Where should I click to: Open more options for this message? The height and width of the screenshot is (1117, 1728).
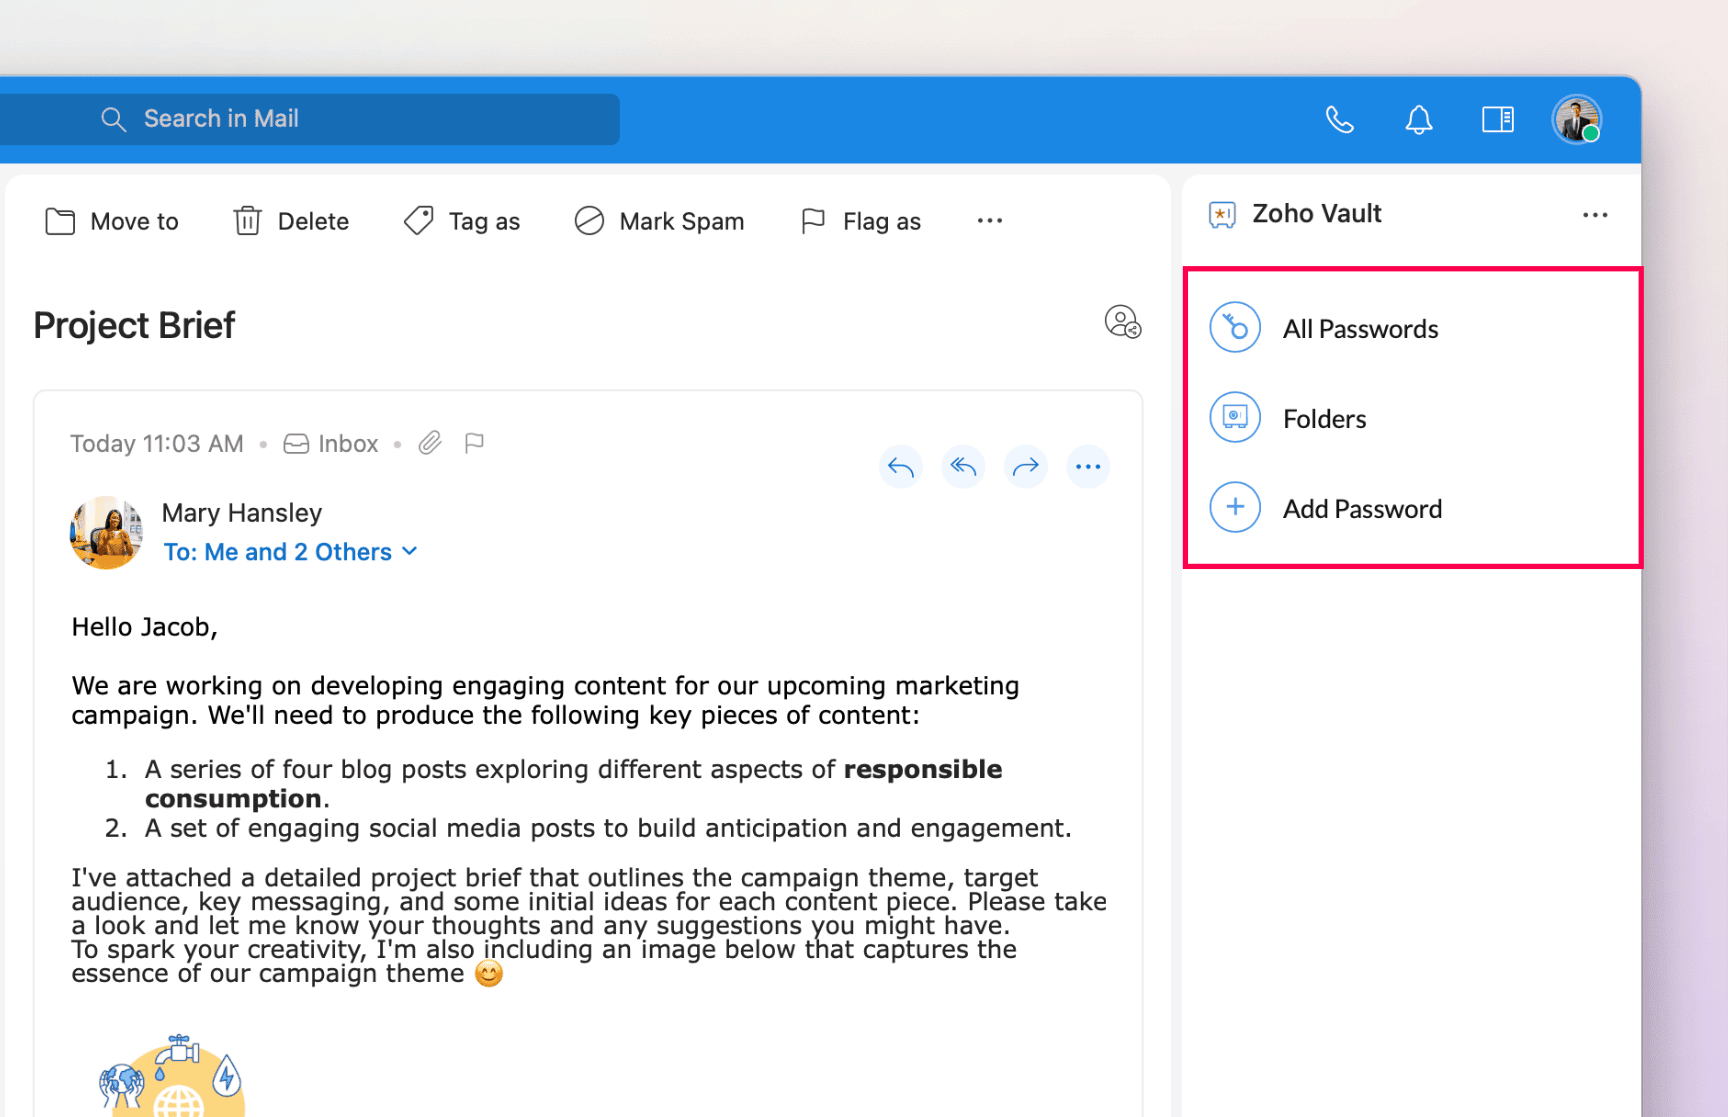click(x=1088, y=467)
